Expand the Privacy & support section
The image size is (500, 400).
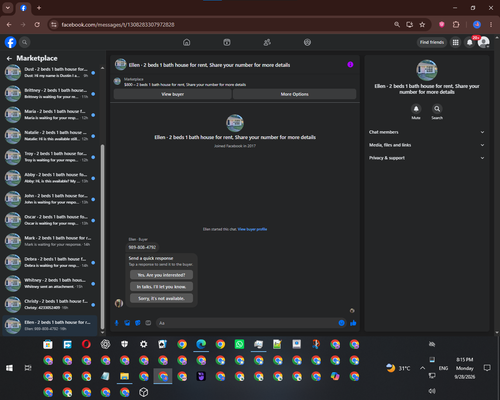426,158
